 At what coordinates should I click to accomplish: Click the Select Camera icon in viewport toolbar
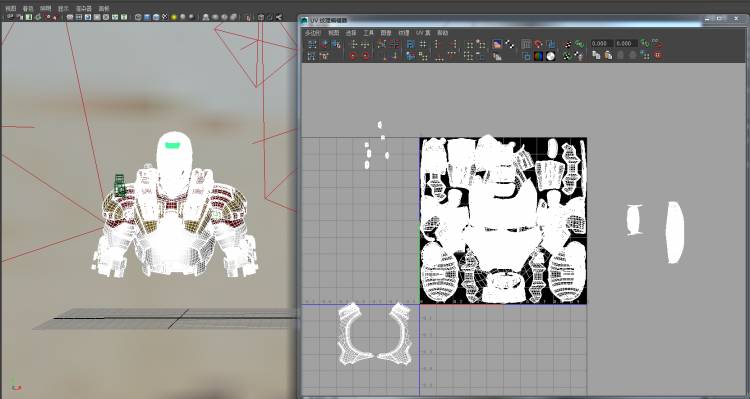coord(10,17)
